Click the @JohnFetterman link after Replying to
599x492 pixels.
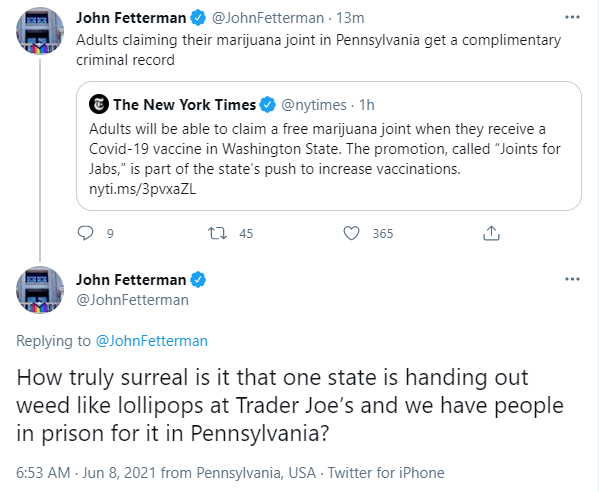[152, 341]
